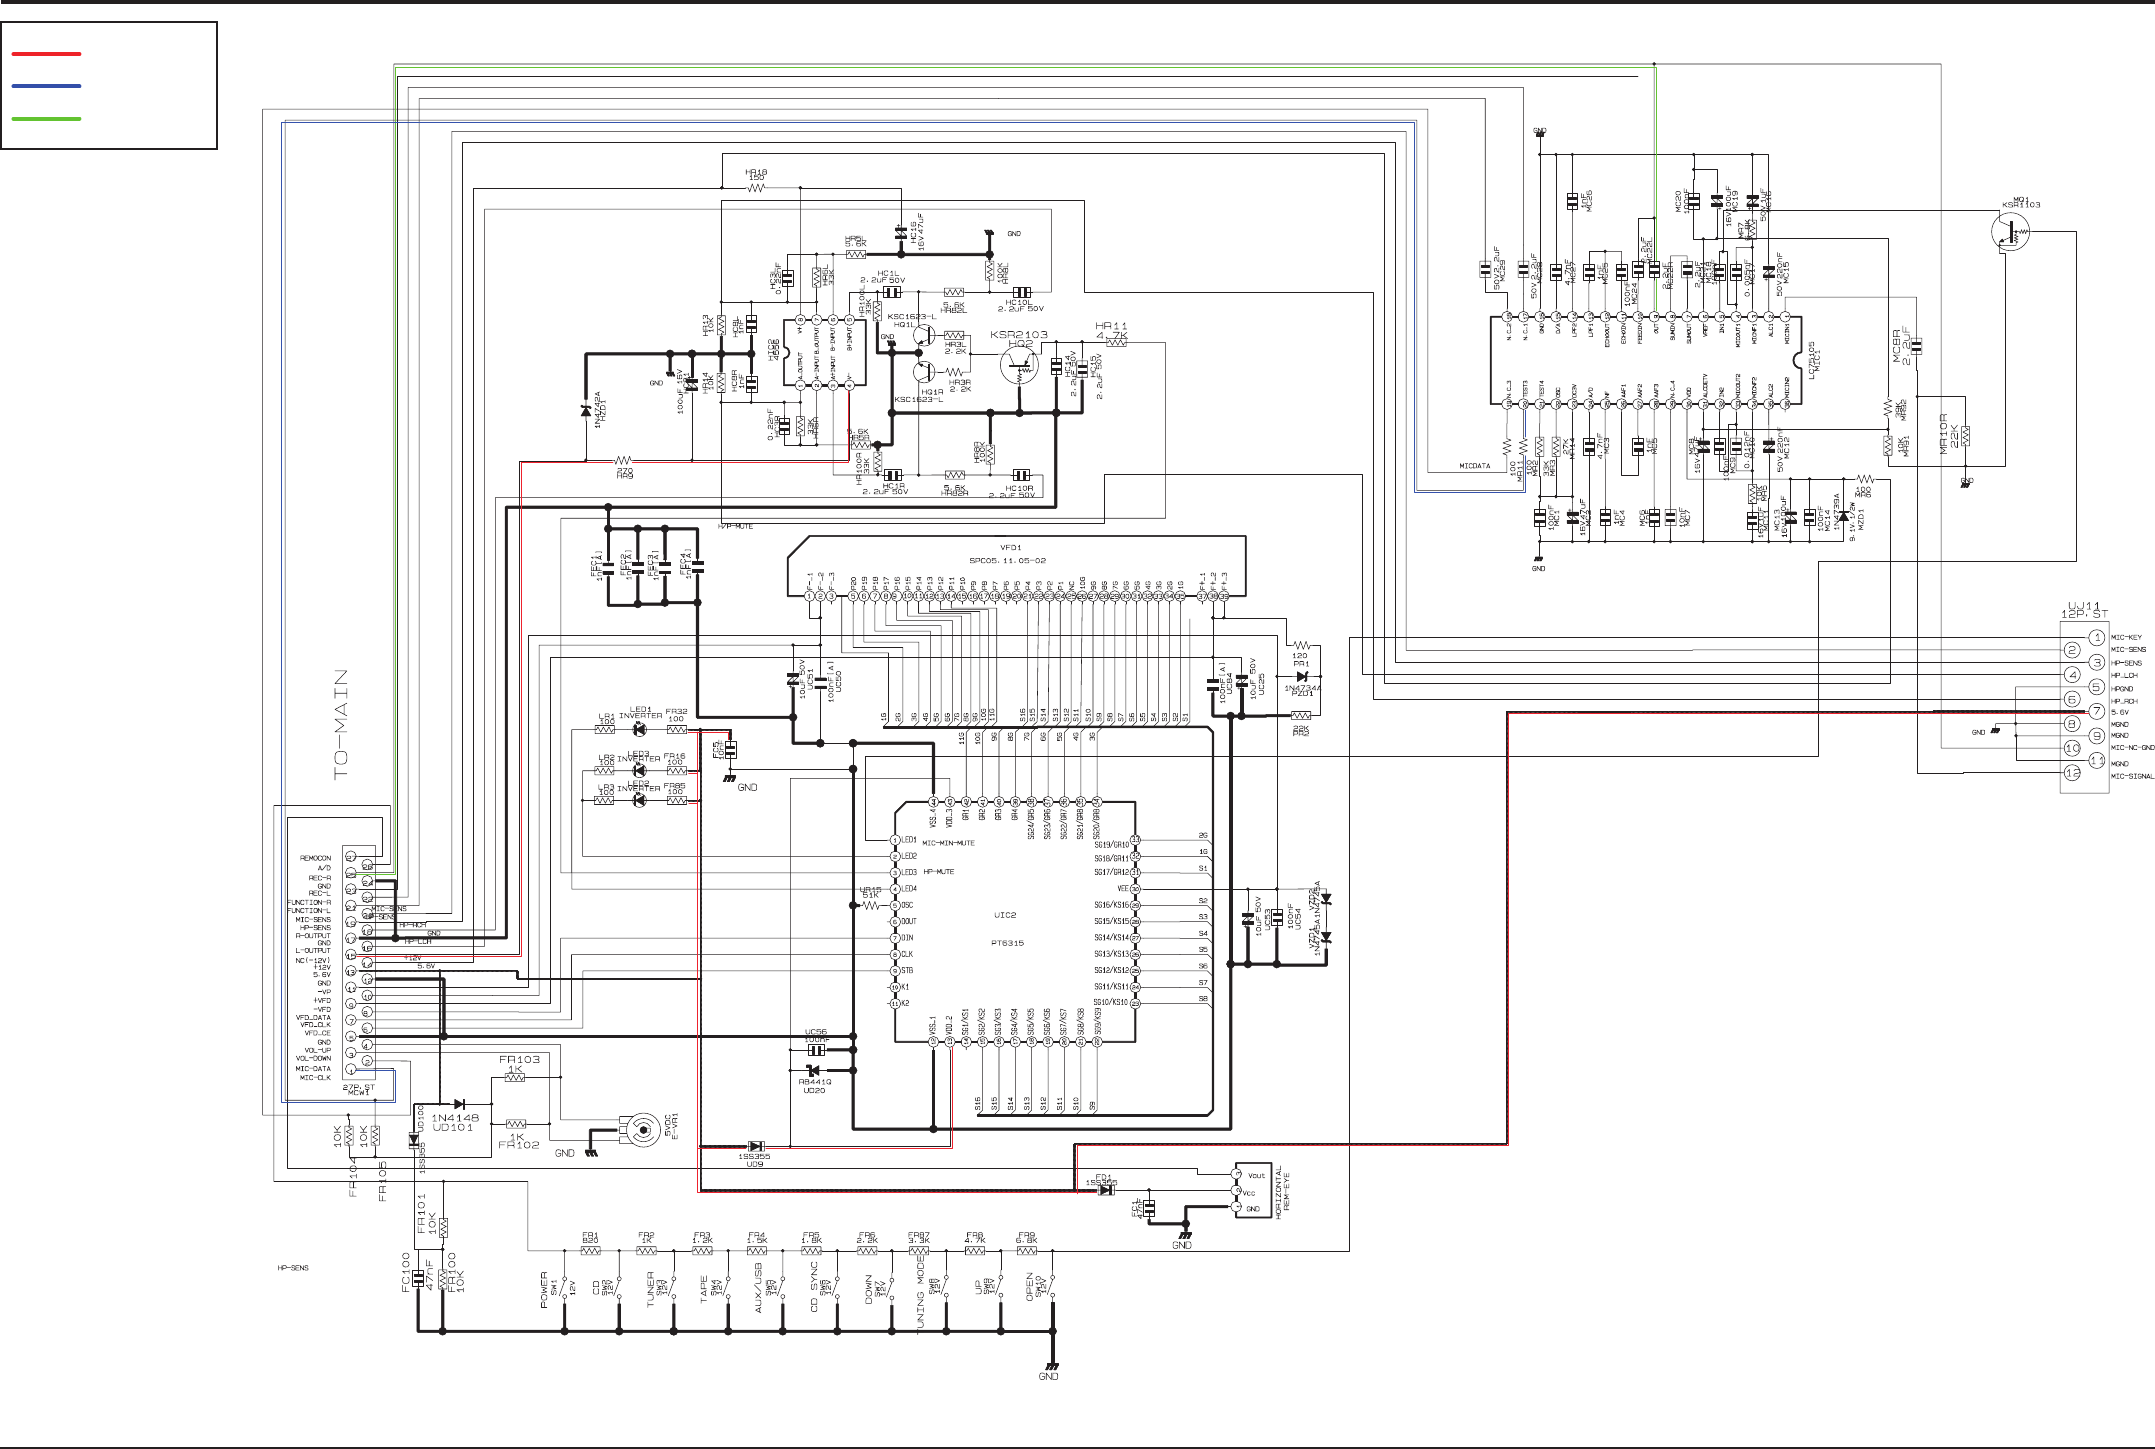2155x1449 pixels.
Task: Click the 'HR11 4.7K' resistor label
Action: 1111,330
